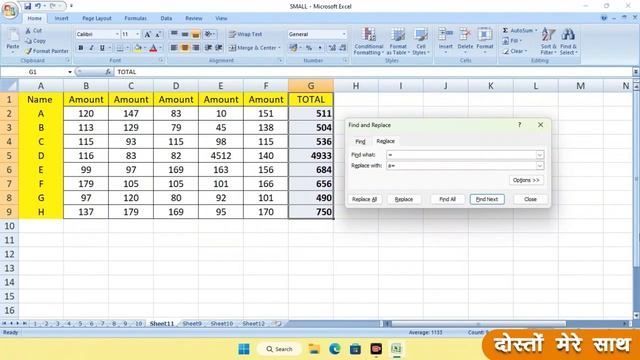
Task: Click Copy in the Clipboard group
Action: tap(35, 41)
